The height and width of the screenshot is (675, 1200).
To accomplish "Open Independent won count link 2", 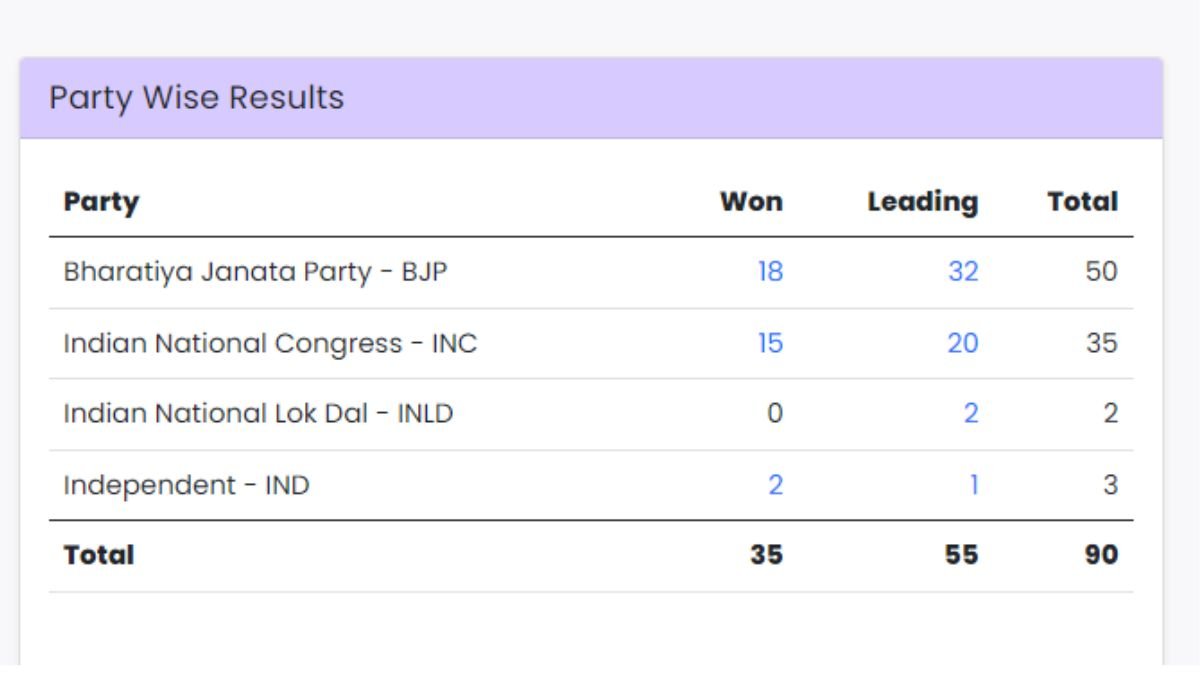I will tap(775, 485).
